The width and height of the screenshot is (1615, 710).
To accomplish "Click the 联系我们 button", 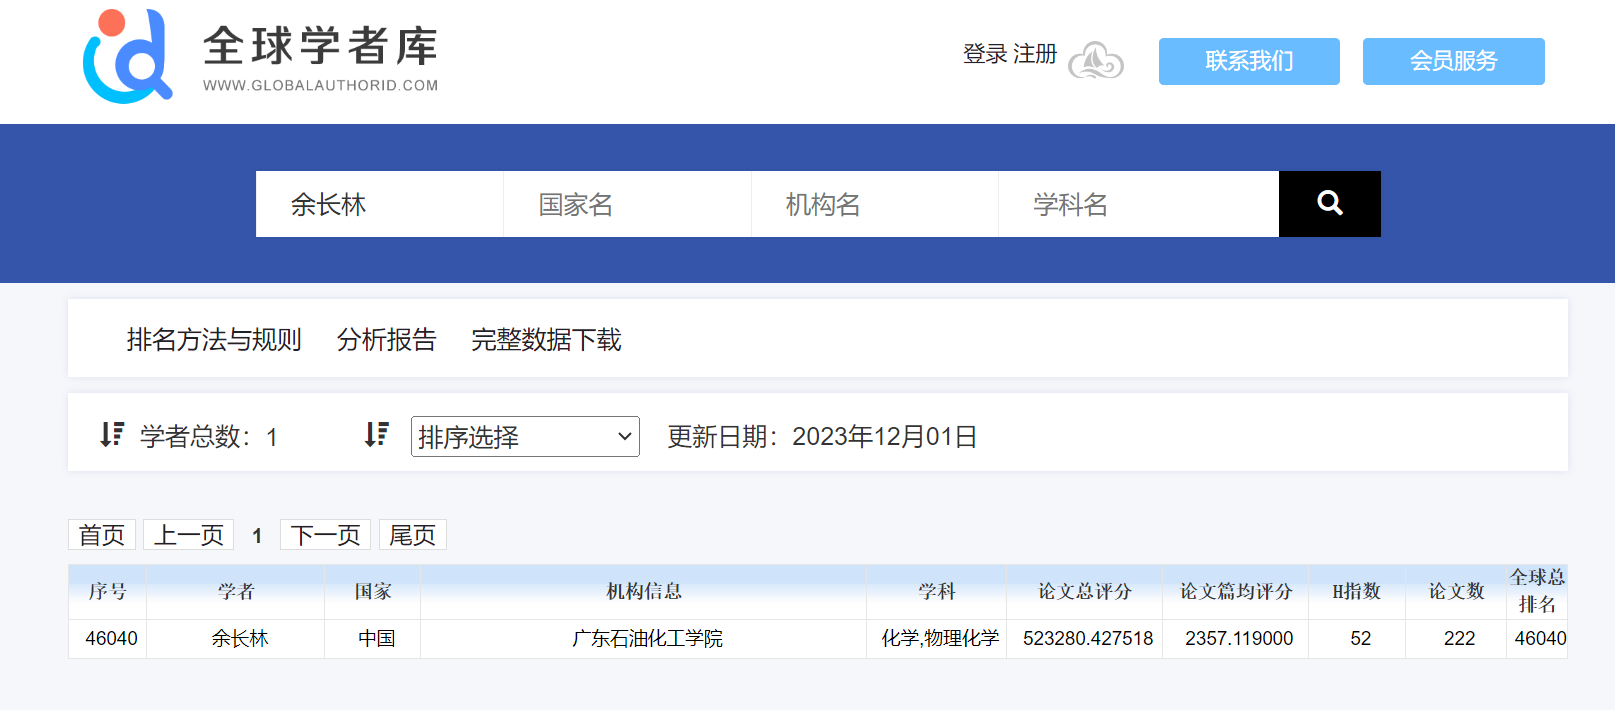I will [x=1248, y=62].
